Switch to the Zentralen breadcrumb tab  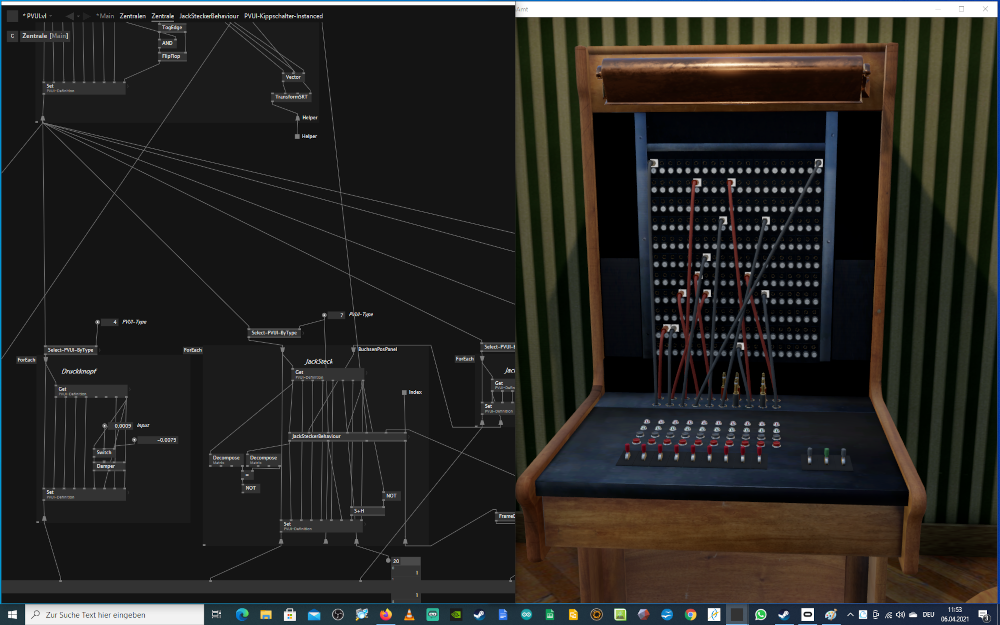[x=132, y=16]
